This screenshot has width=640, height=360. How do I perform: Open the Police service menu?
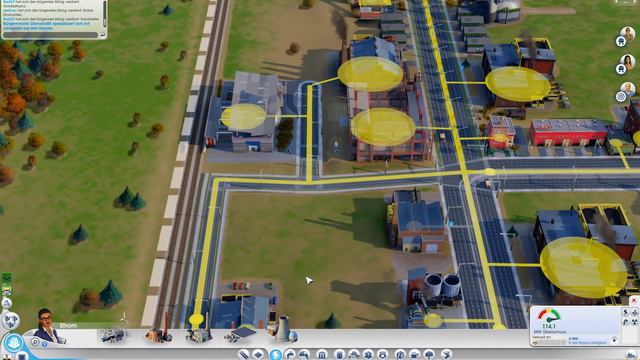point(382,355)
